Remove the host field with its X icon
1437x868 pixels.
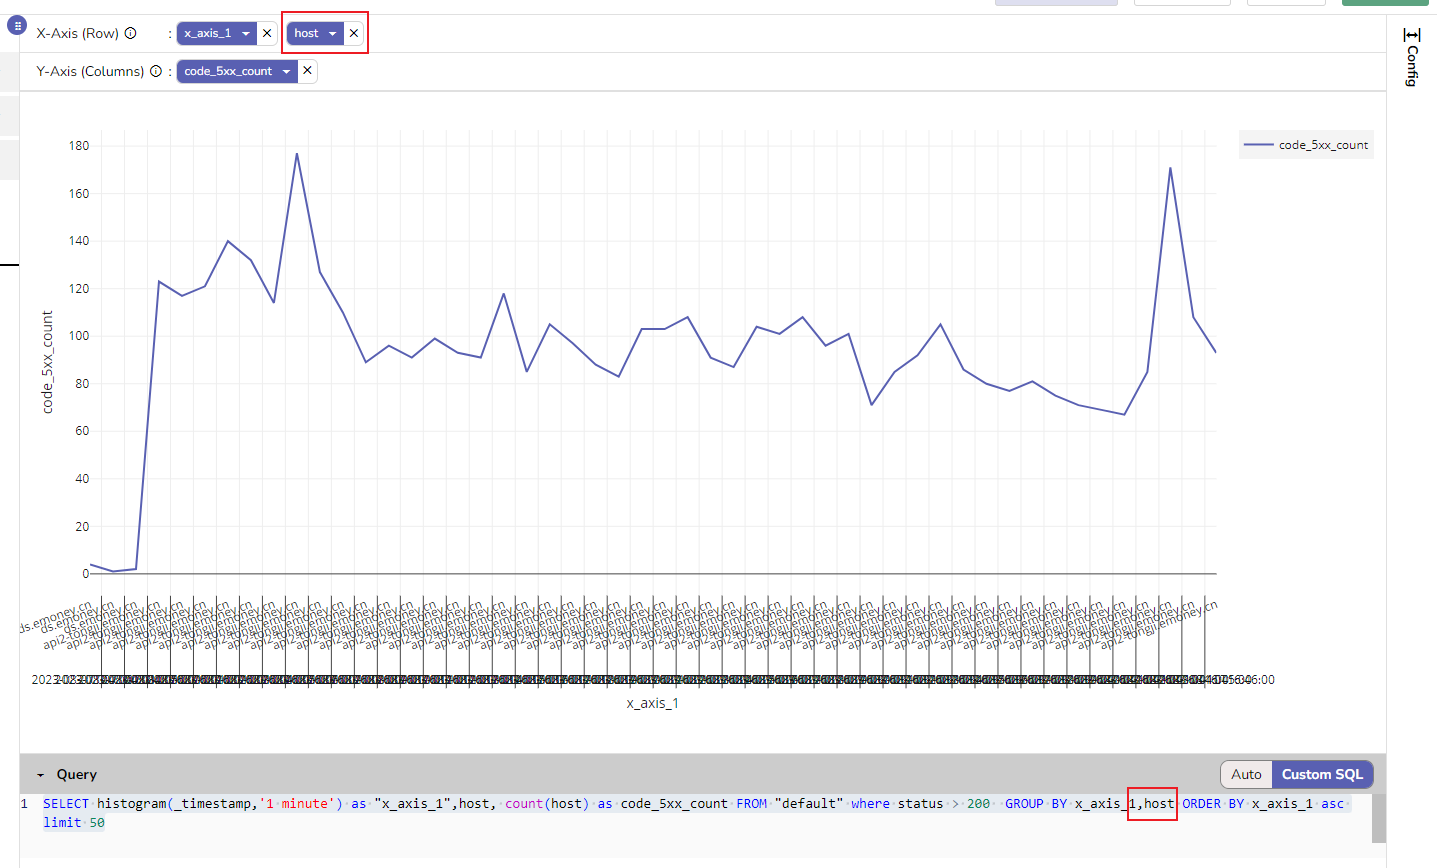[x=353, y=32]
